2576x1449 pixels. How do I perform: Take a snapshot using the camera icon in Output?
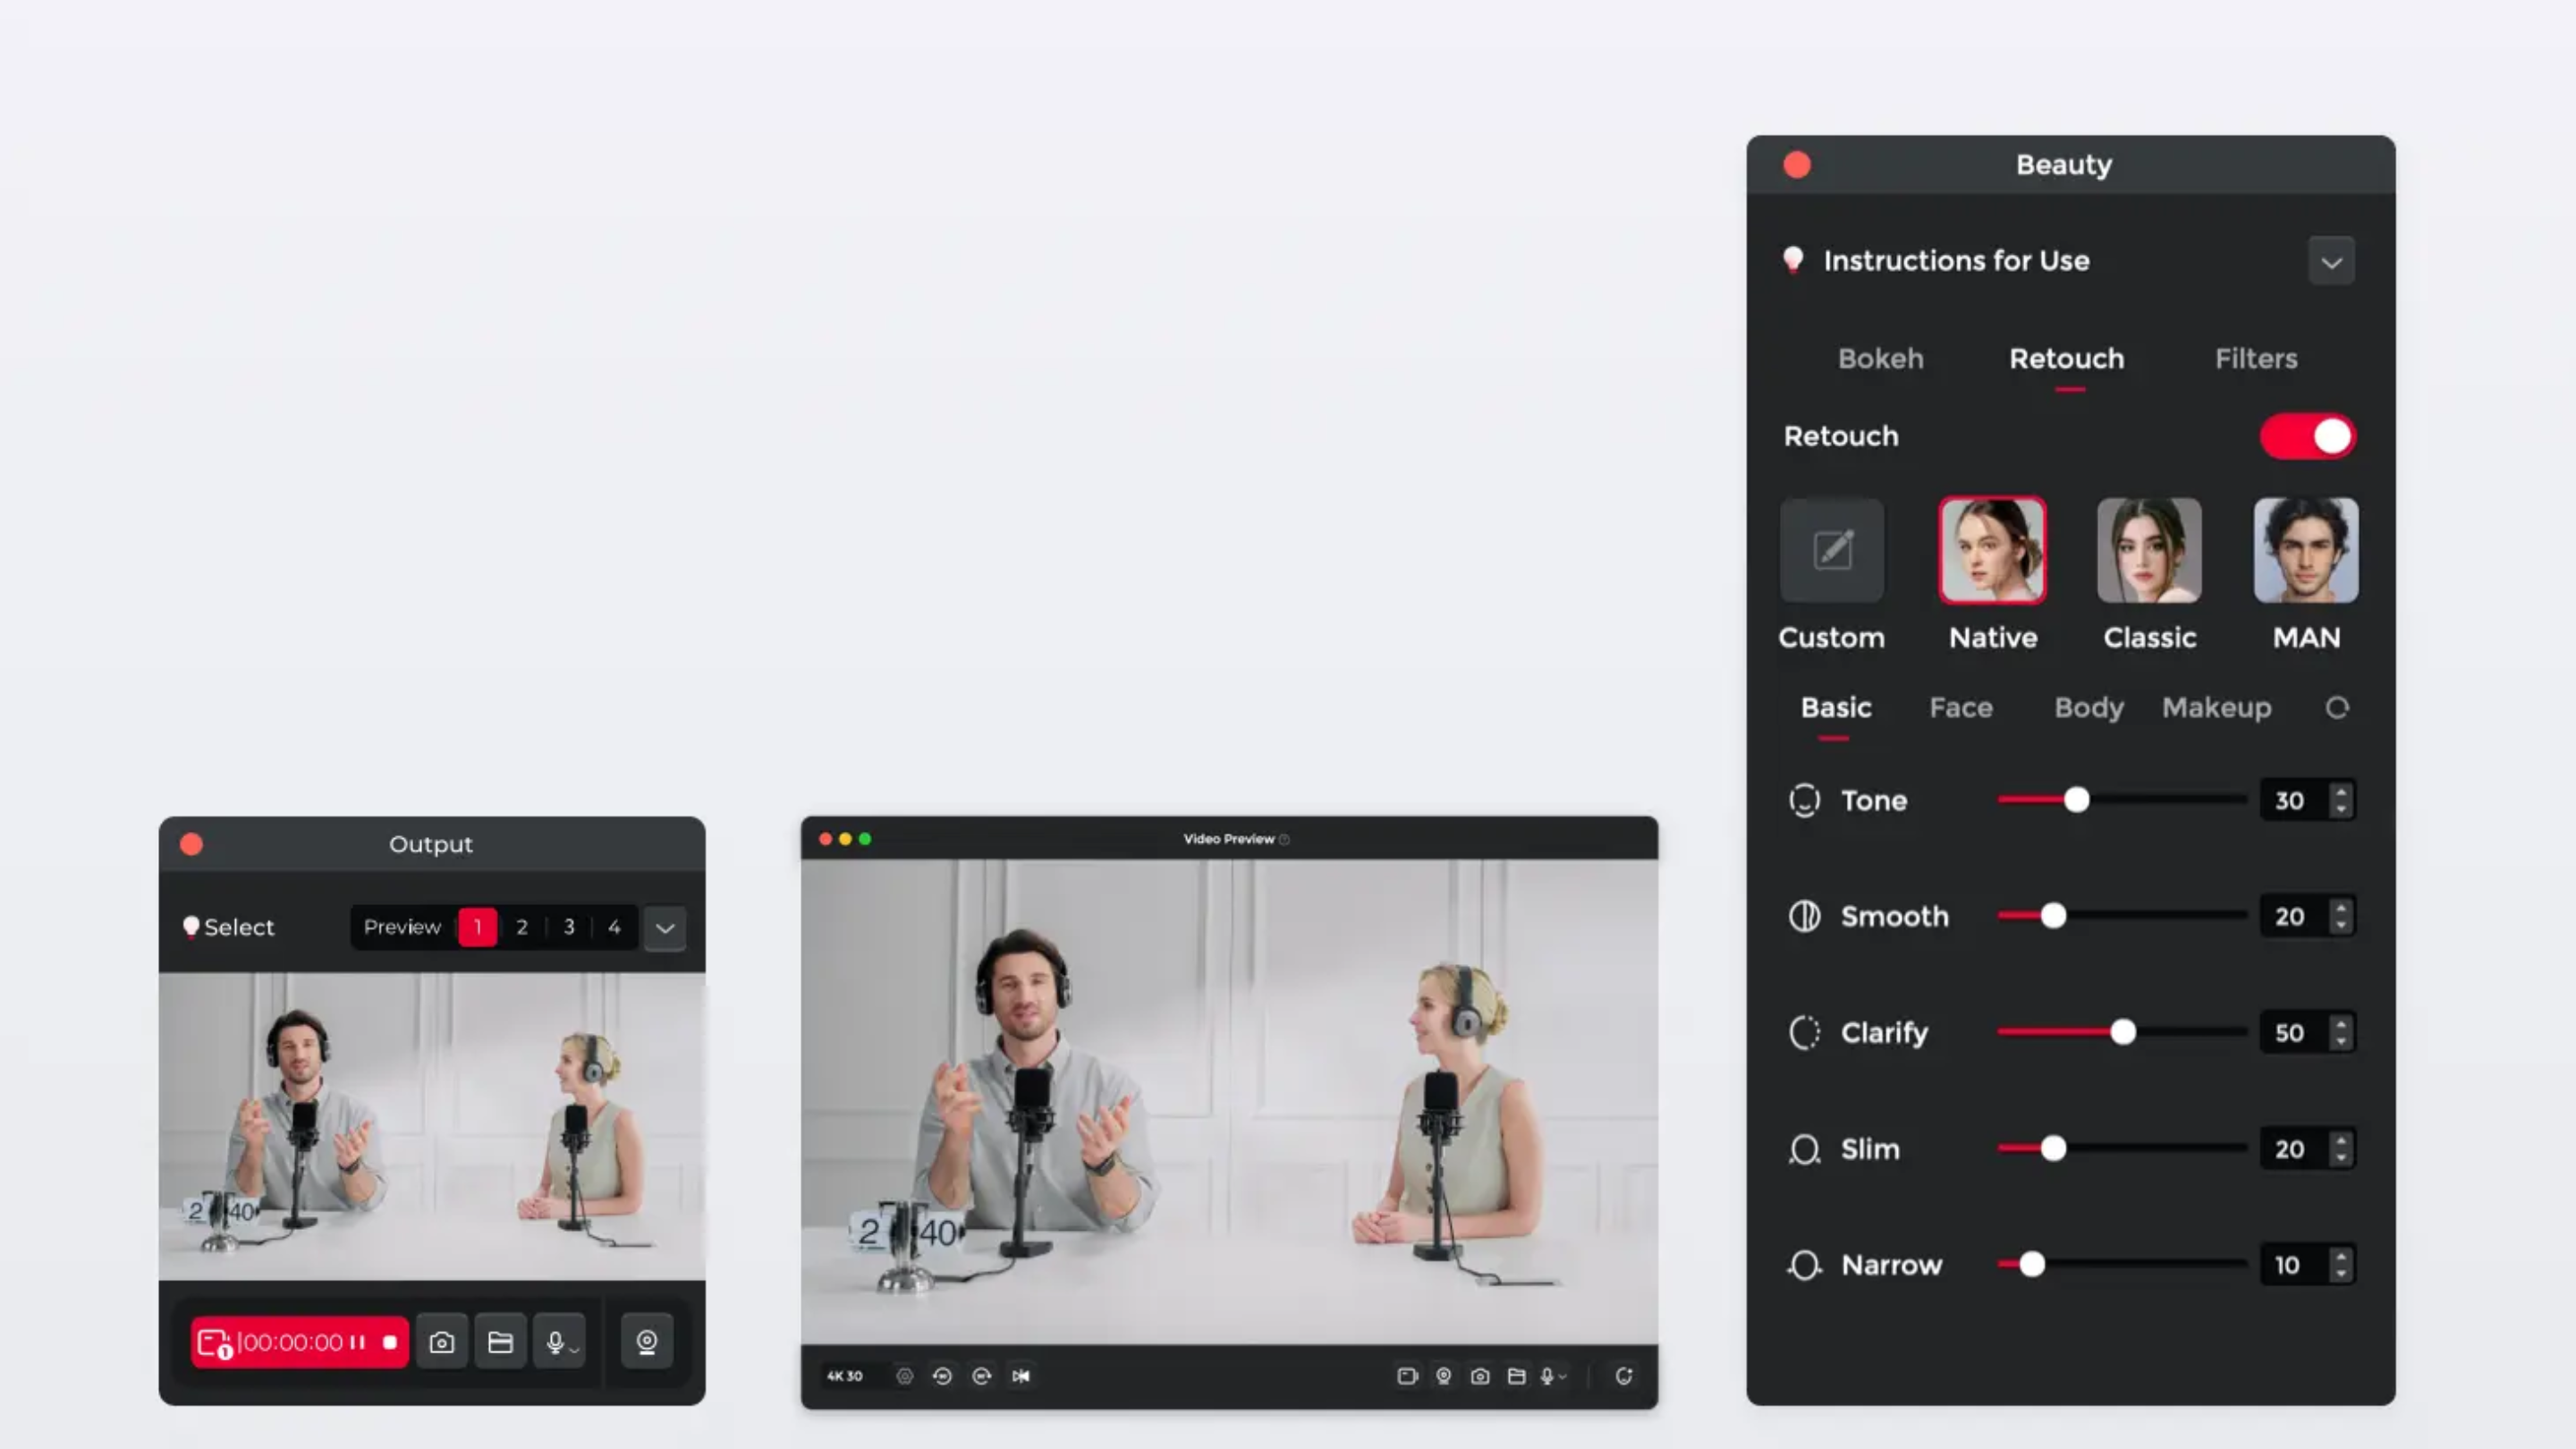point(443,1341)
